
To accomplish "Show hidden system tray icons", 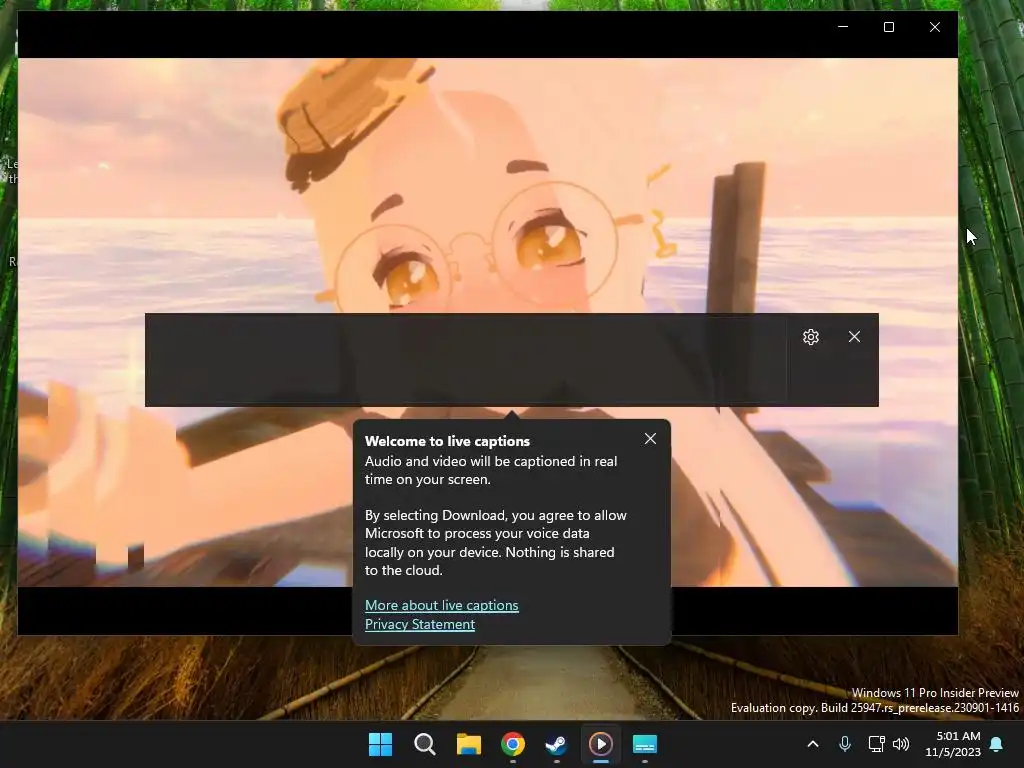I will pyautogui.click(x=813, y=744).
